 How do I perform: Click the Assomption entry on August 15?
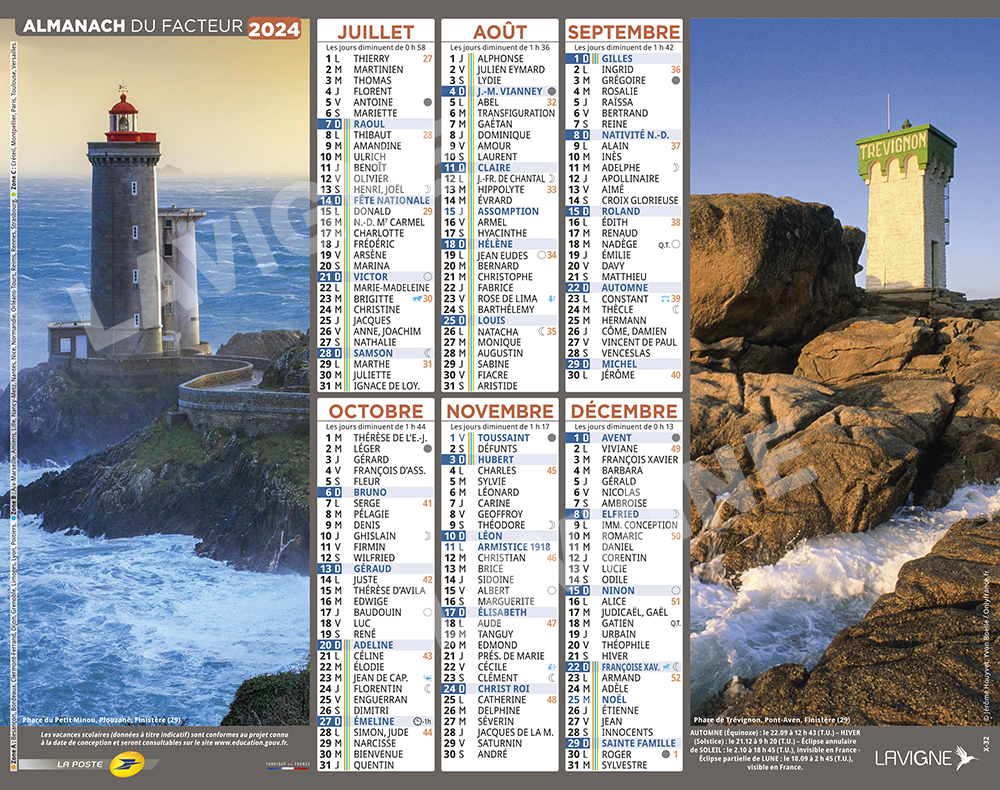coord(508,211)
